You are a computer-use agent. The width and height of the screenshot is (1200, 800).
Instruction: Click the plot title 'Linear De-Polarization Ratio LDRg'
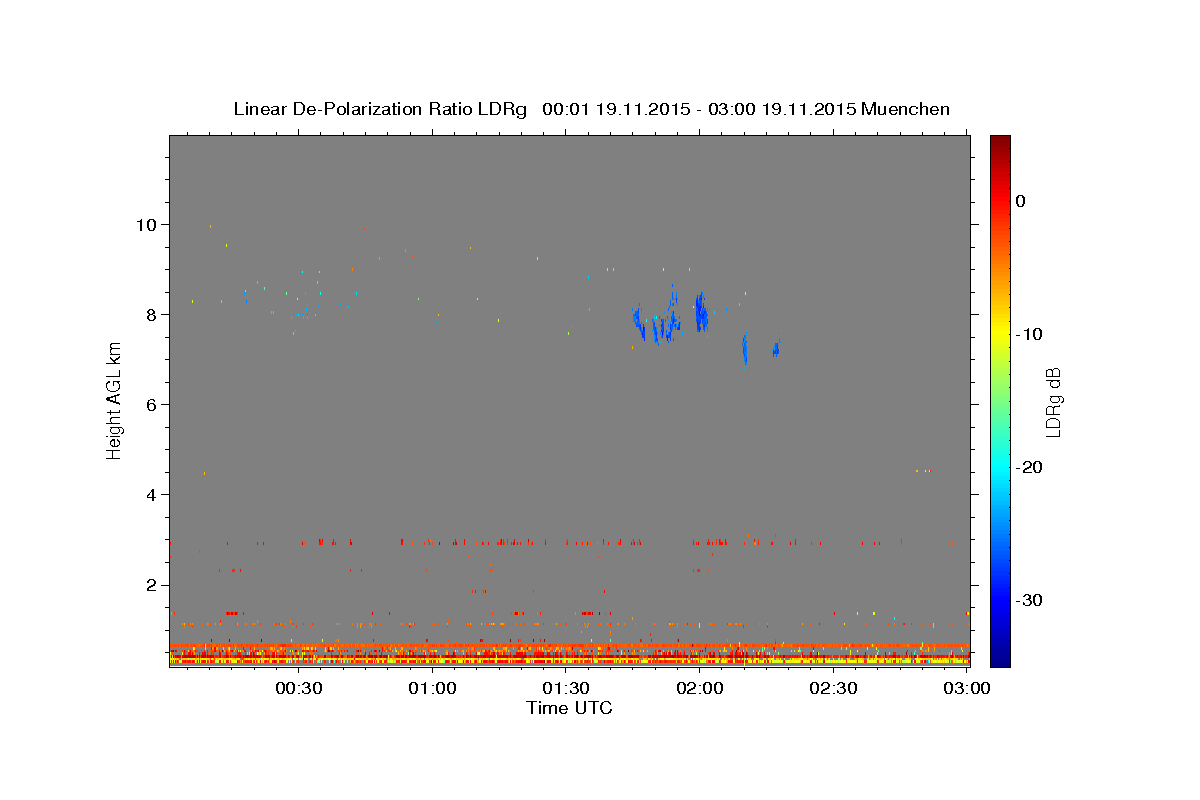(x=380, y=109)
